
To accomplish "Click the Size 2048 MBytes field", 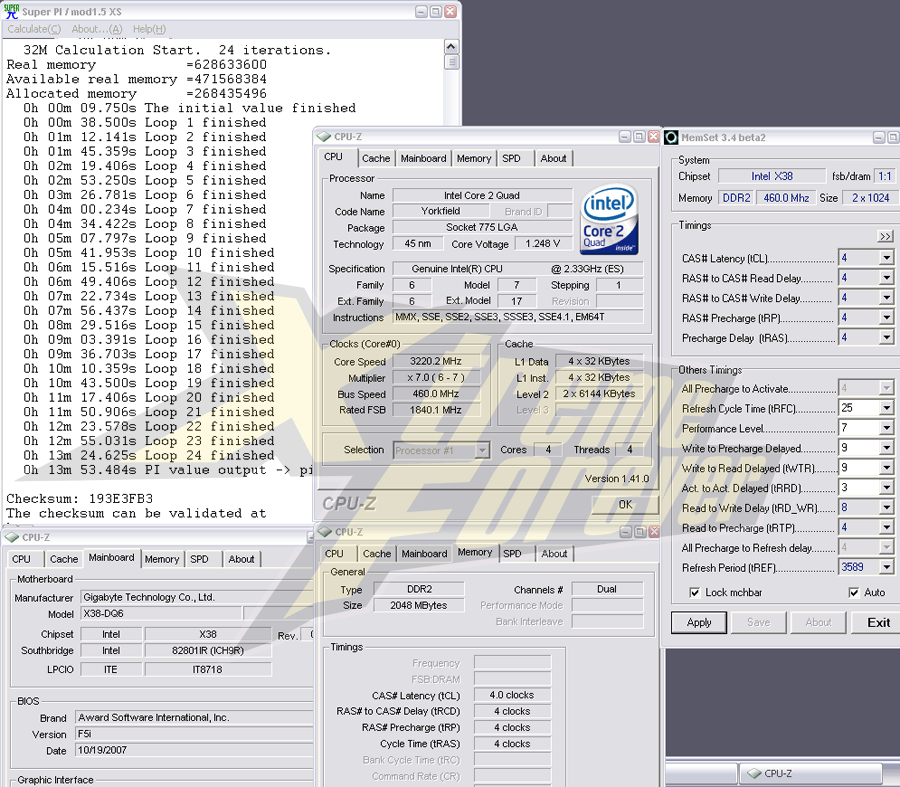I will click(418, 605).
